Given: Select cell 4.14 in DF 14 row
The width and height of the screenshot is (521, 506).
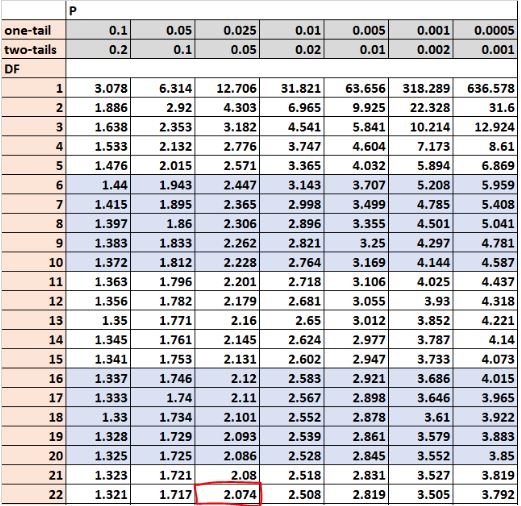Looking at the screenshot, I should (485, 340).
